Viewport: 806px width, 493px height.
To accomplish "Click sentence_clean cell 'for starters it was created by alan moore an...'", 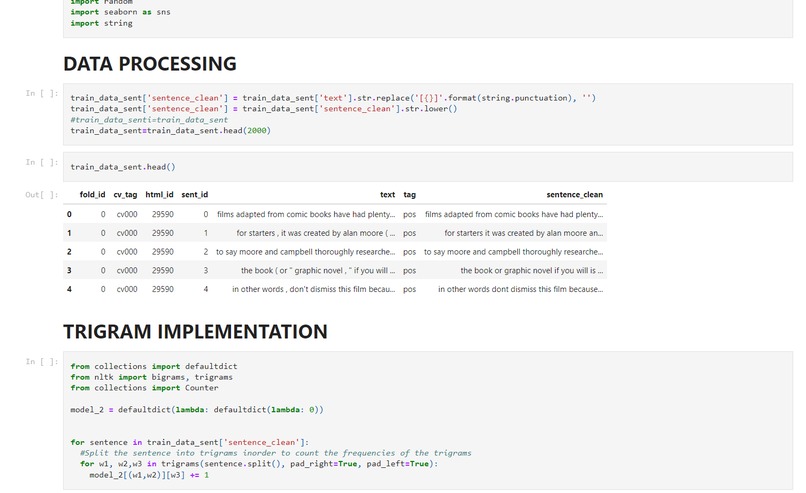I will (x=524, y=233).
